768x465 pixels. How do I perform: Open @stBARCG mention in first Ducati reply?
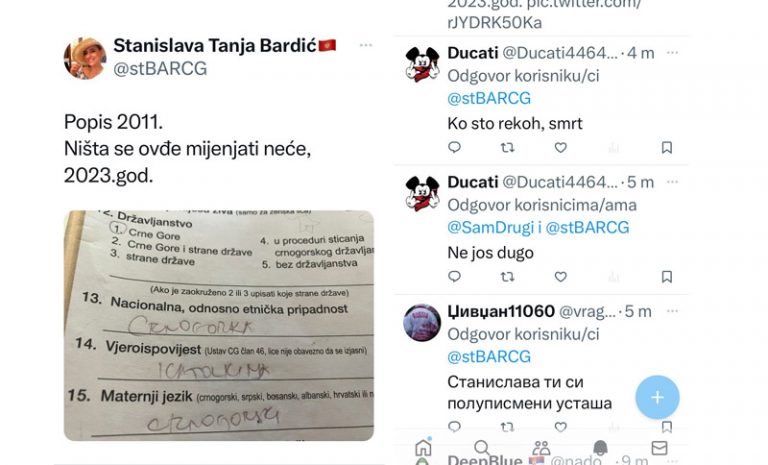pyautogui.click(x=489, y=98)
